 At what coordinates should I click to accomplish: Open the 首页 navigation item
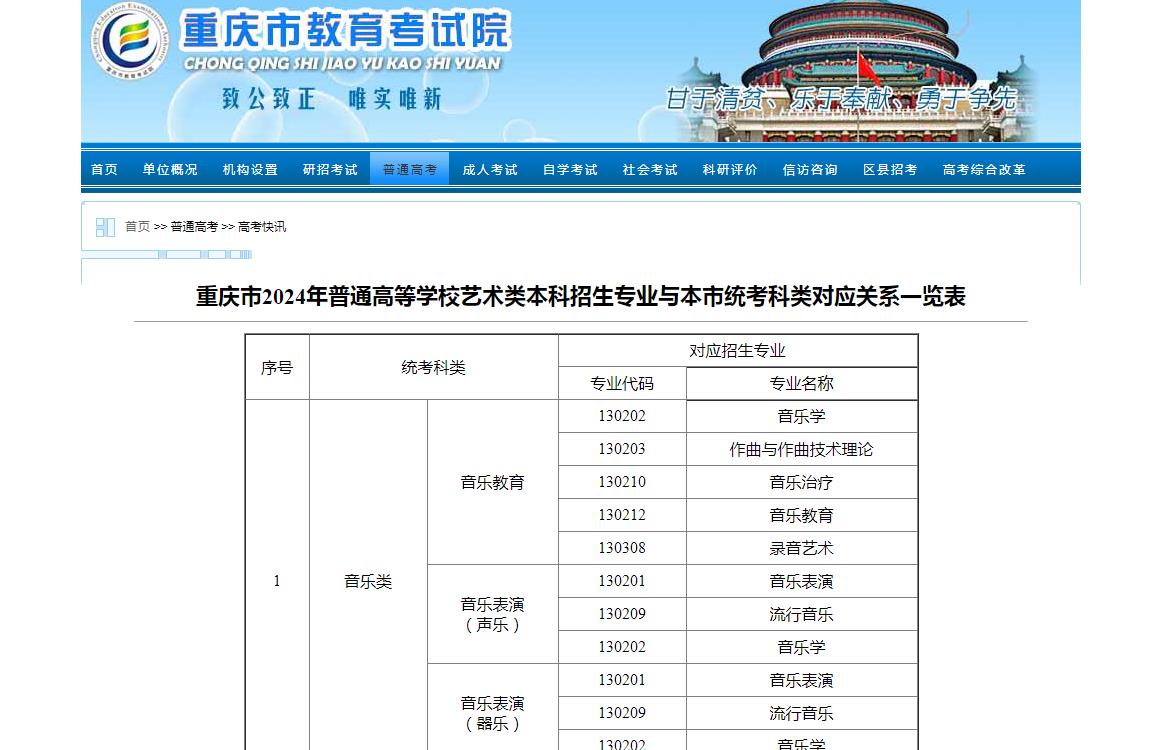click(x=104, y=169)
